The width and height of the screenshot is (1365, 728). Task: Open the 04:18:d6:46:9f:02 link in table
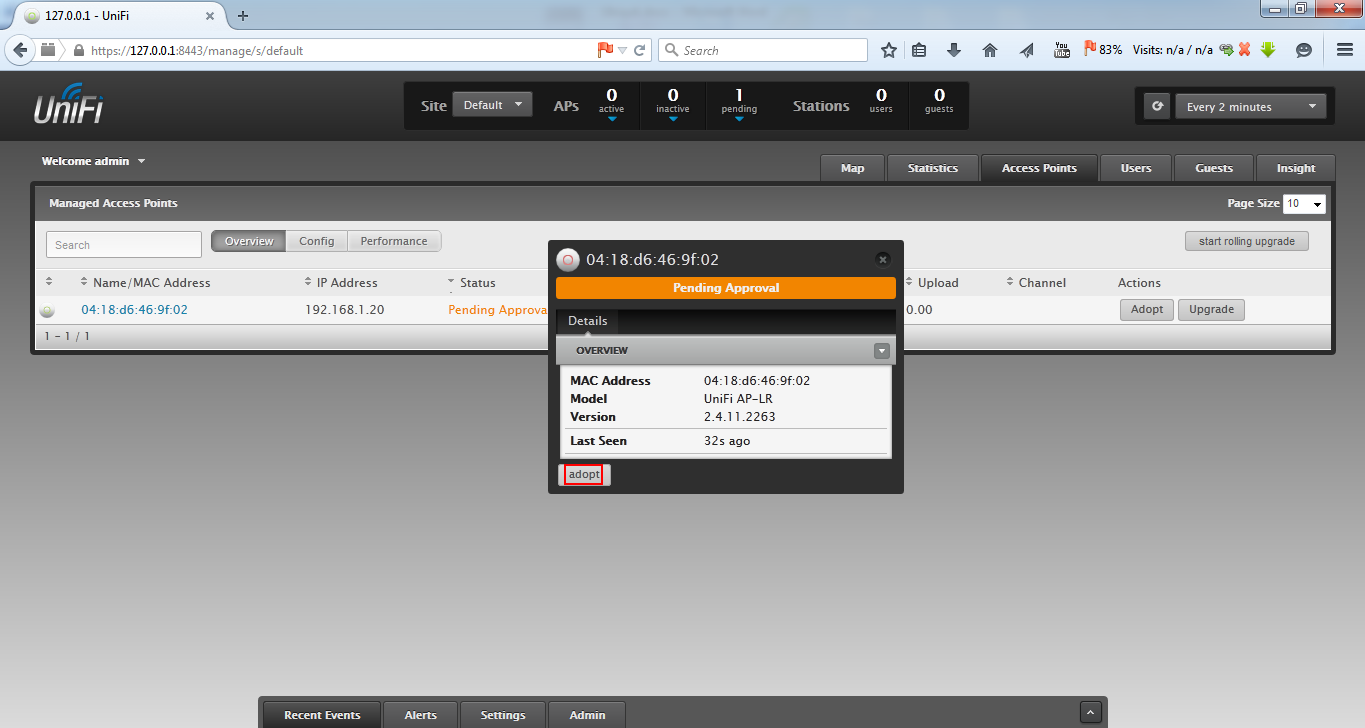click(134, 310)
